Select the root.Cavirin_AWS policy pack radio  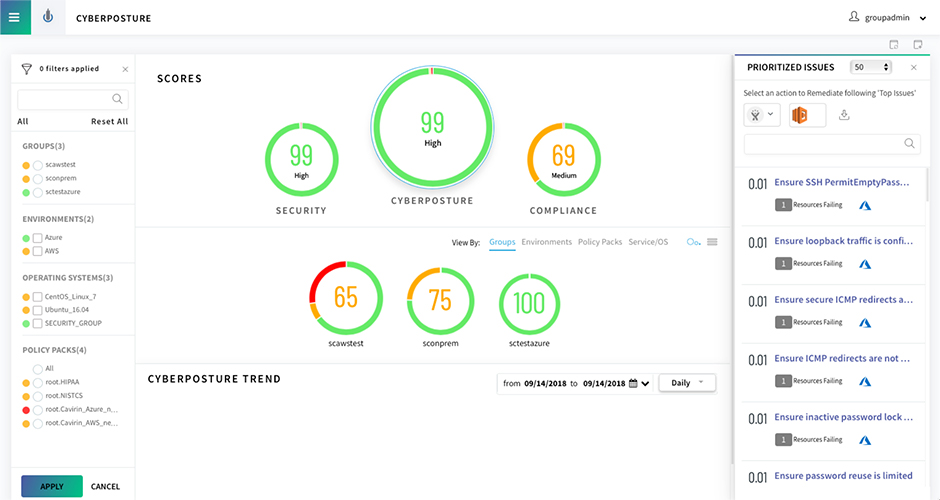38,424
